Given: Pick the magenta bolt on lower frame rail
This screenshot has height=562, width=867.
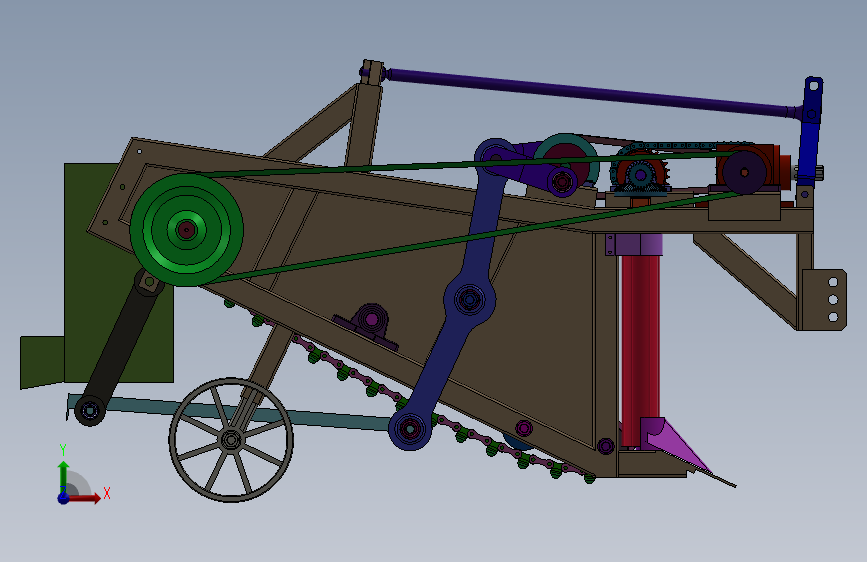Looking at the screenshot, I should 524,428.
